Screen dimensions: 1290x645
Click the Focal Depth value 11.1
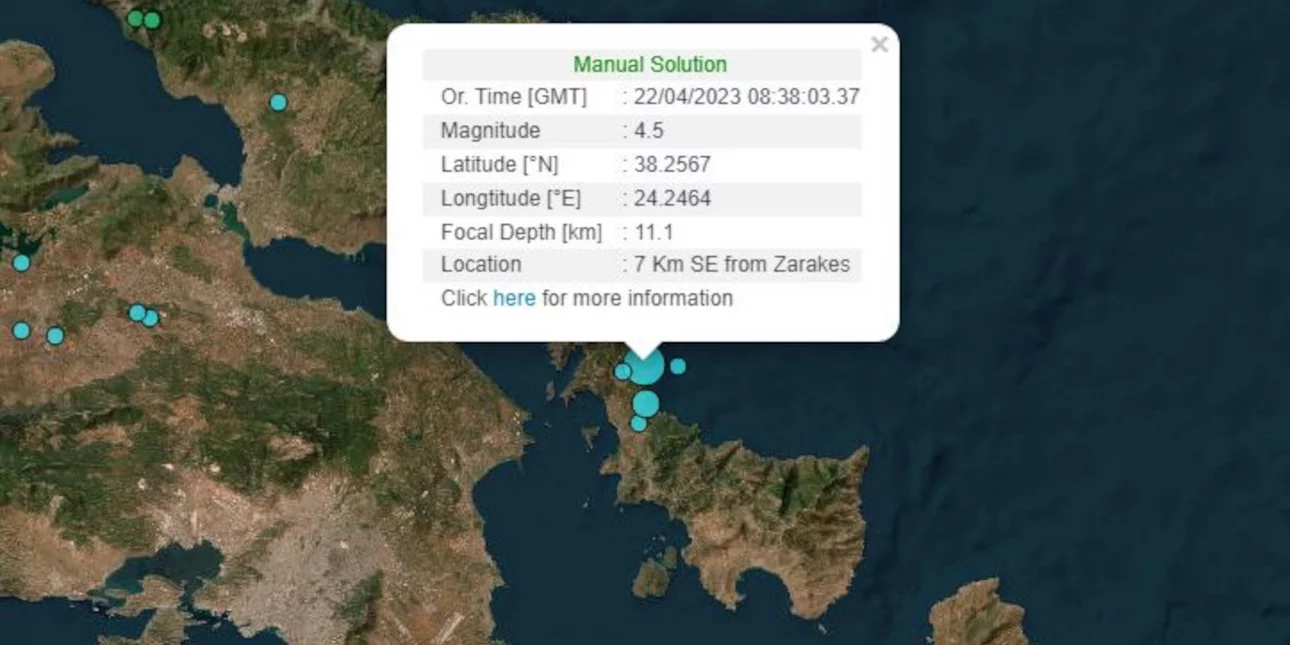[x=654, y=232]
